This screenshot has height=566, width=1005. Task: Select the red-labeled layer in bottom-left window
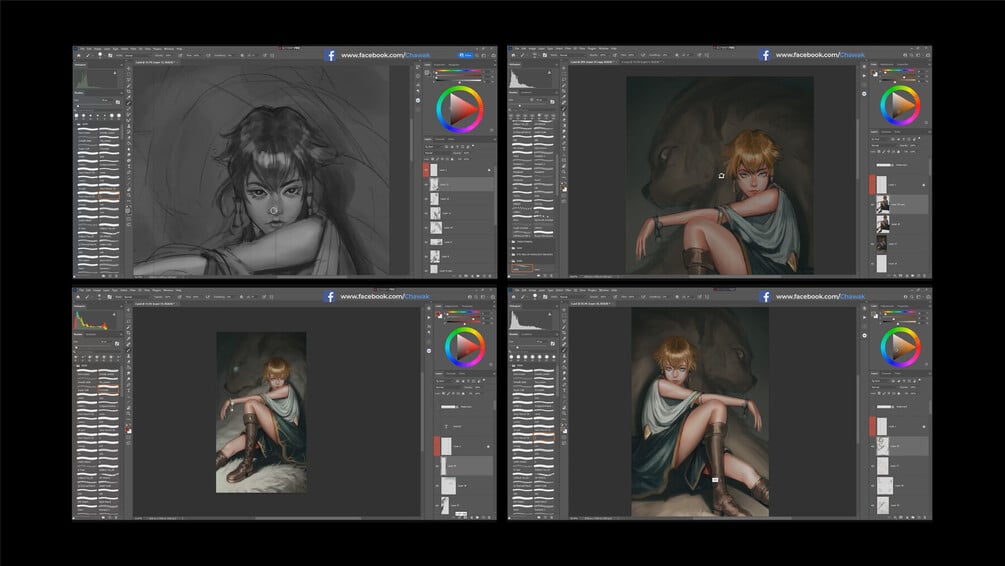465,446
